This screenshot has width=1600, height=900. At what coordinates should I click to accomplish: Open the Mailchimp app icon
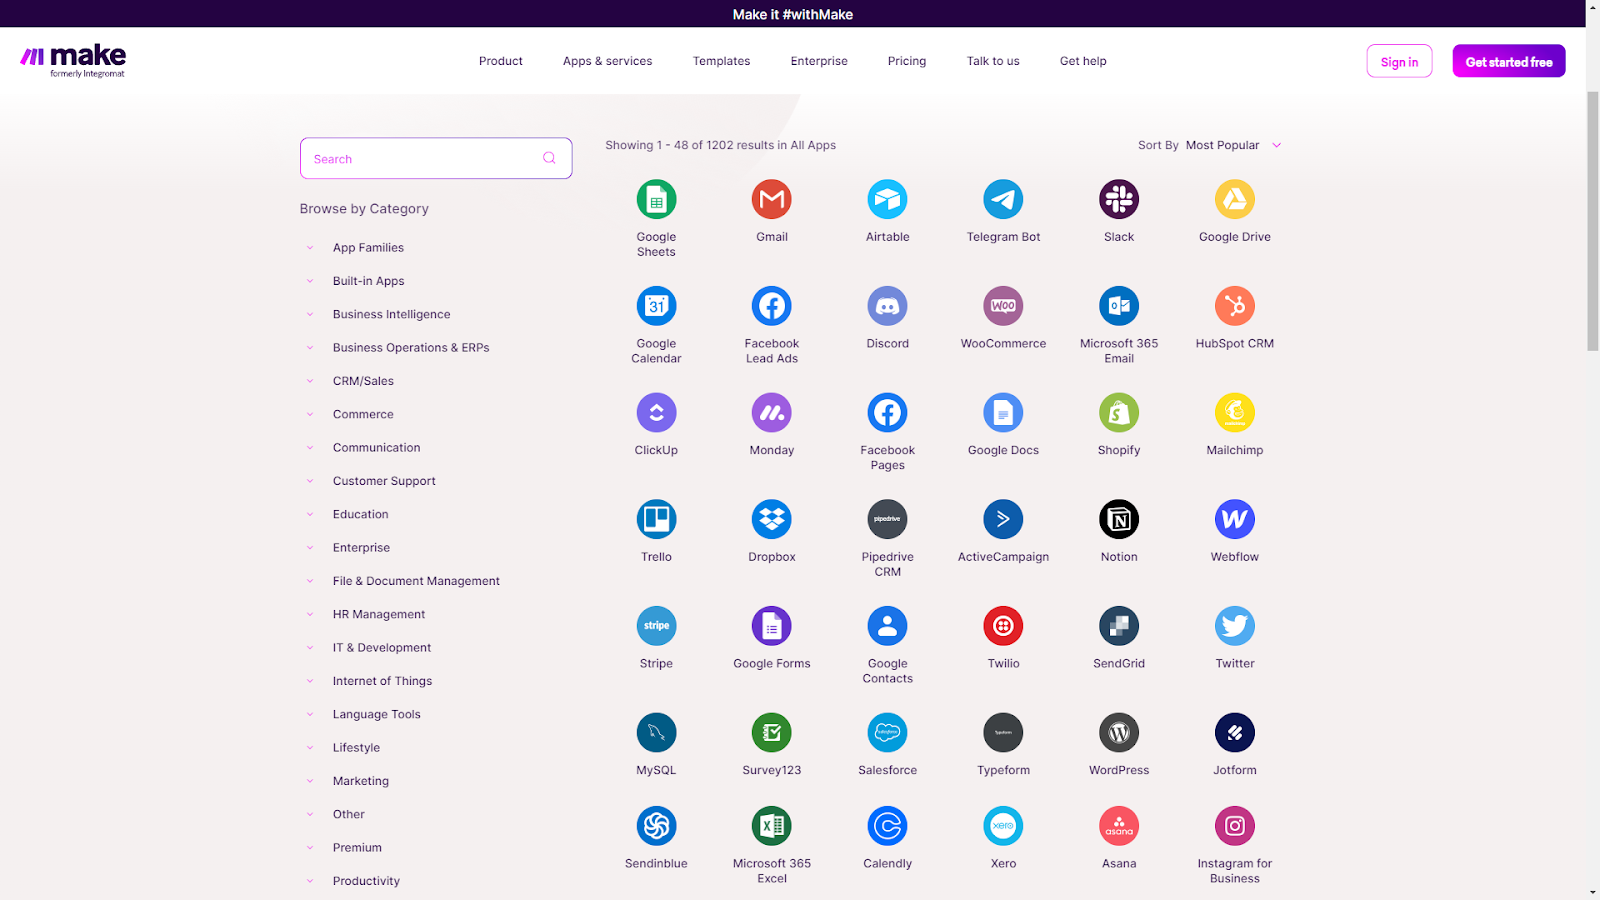pyautogui.click(x=1235, y=412)
